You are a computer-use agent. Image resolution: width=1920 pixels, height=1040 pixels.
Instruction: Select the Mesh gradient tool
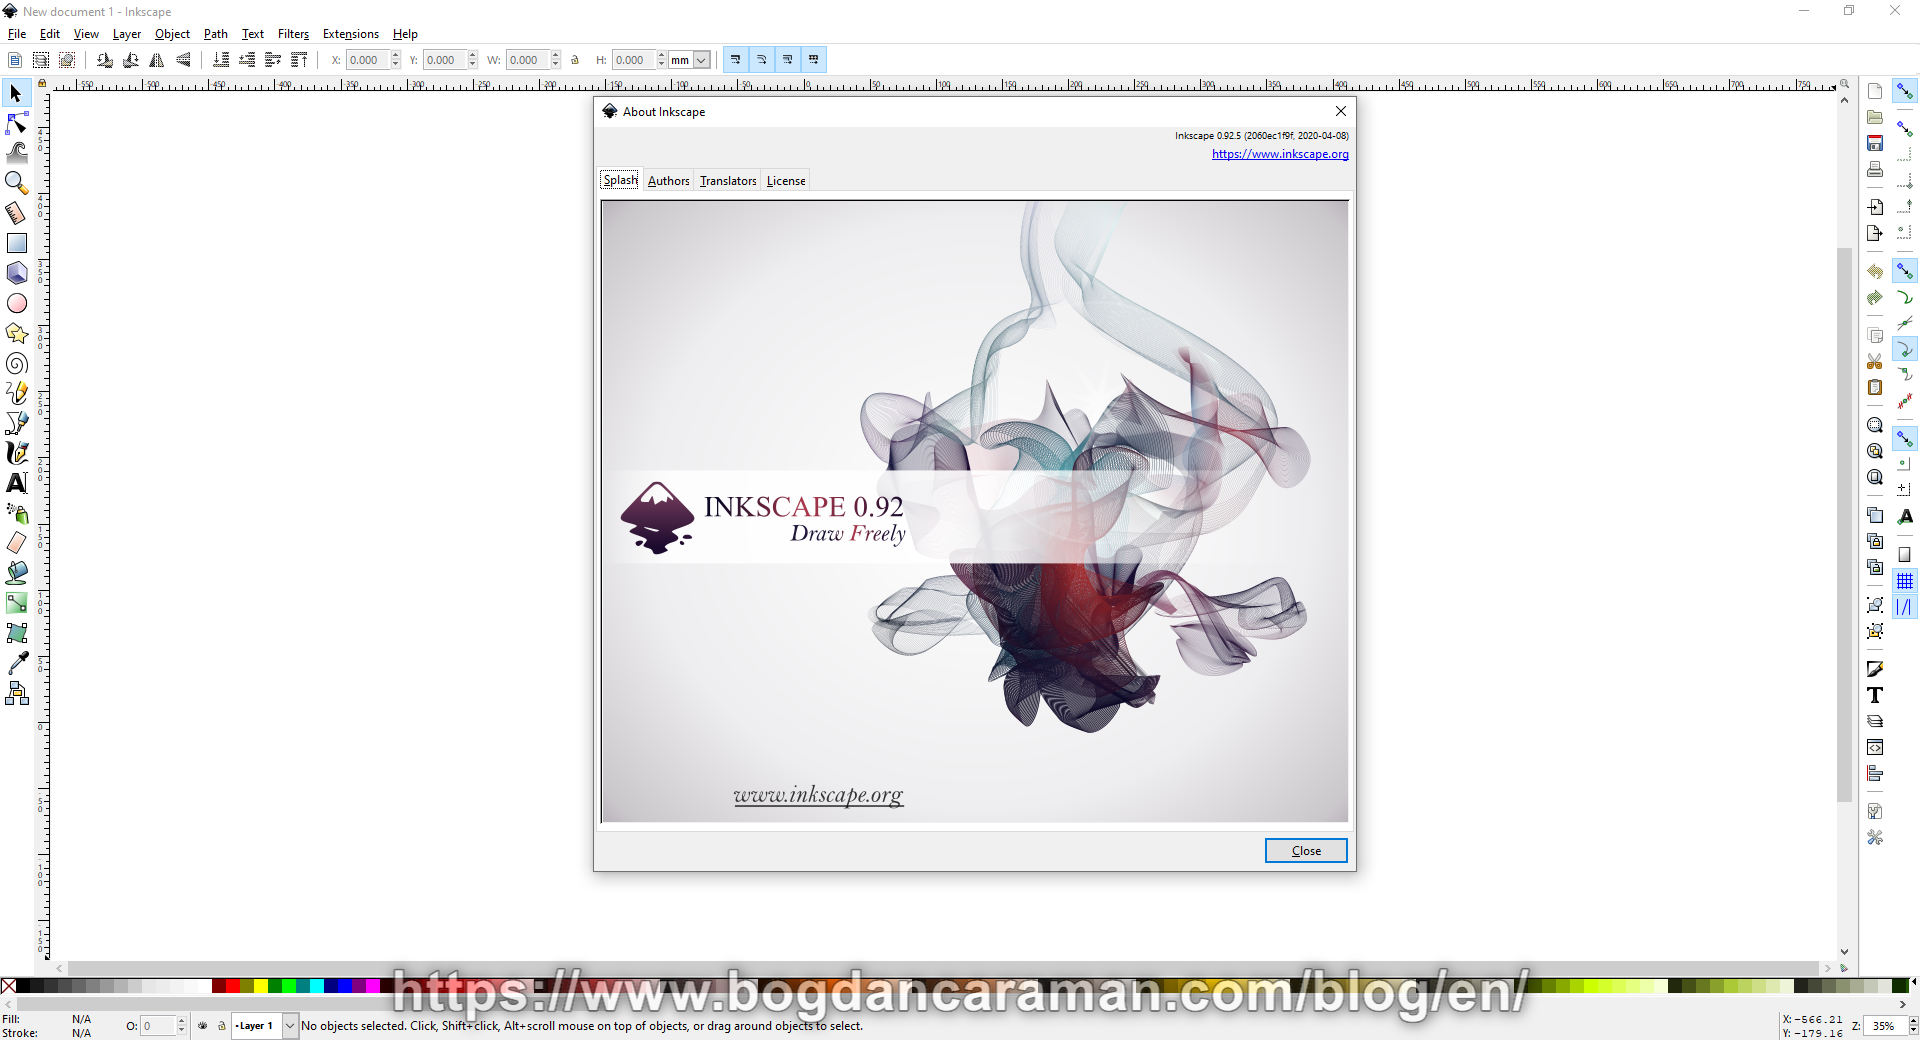(x=16, y=633)
